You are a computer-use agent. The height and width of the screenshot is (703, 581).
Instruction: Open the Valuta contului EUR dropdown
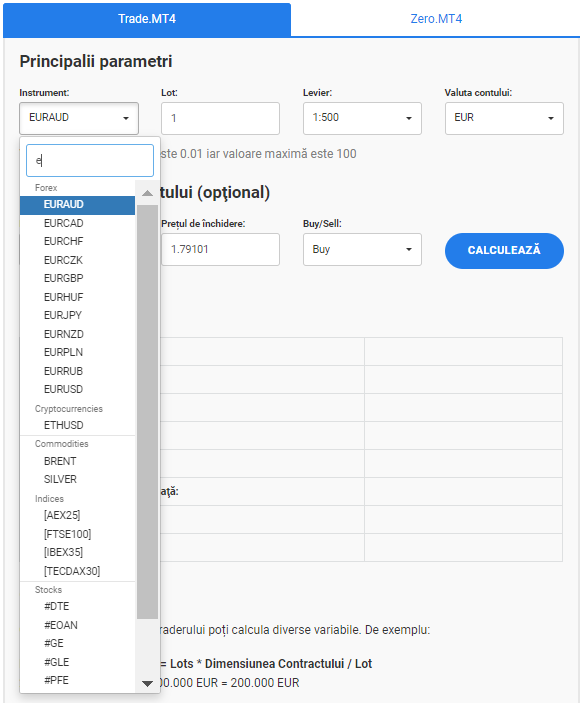(x=504, y=118)
